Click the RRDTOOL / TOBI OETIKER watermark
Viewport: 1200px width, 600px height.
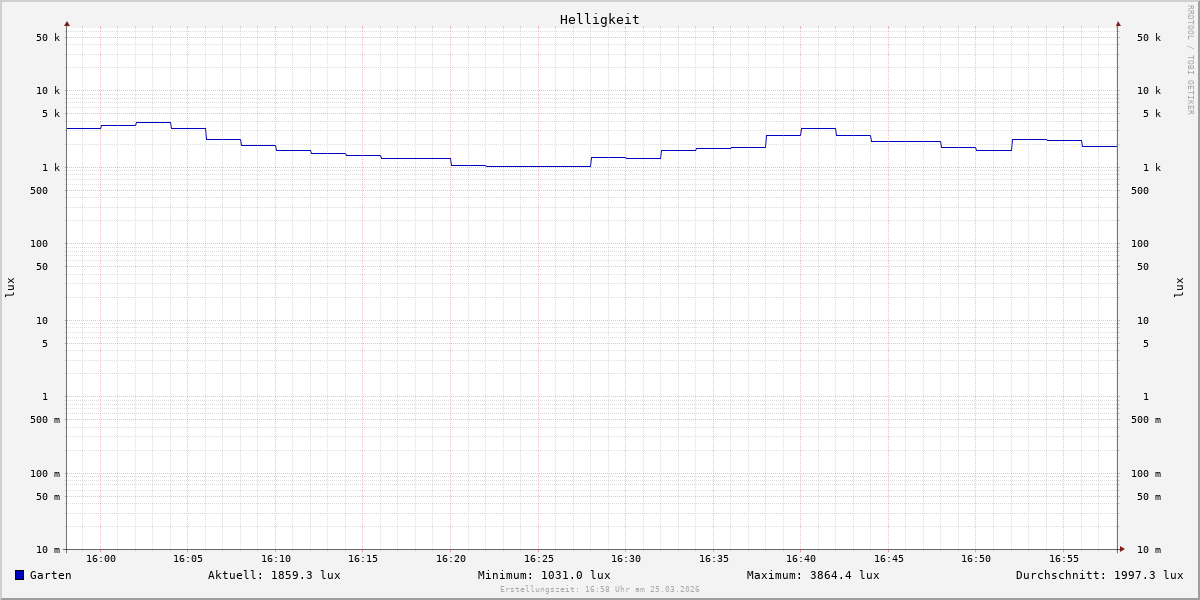pos(1190,60)
